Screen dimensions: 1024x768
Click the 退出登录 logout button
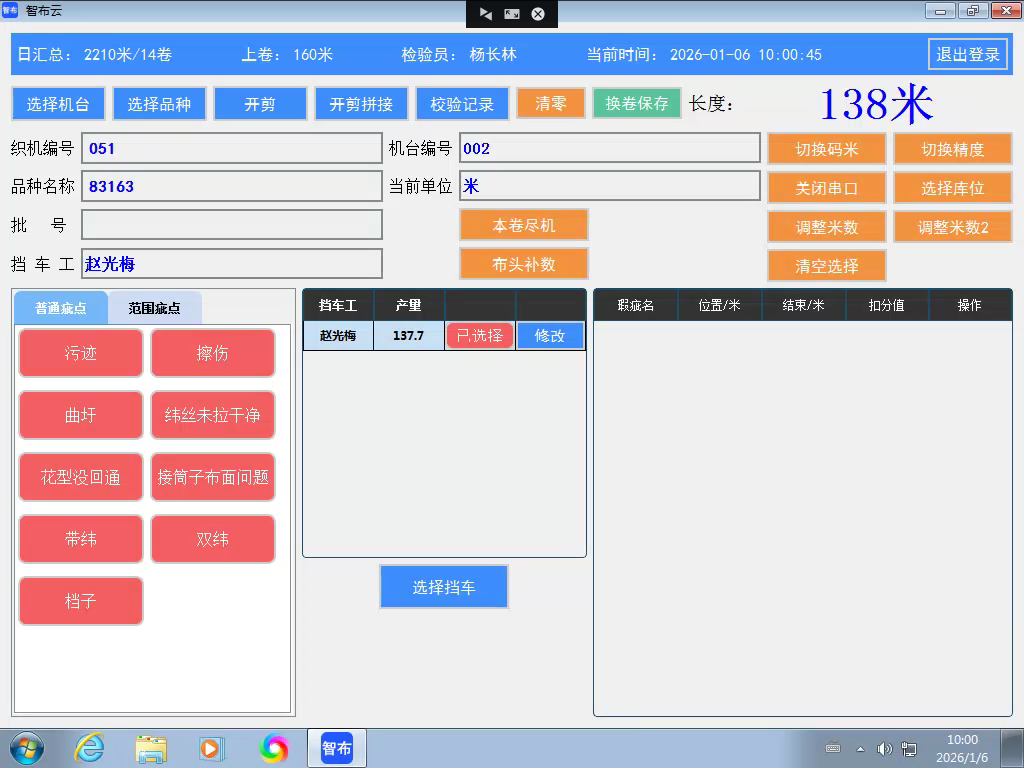(x=967, y=55)
